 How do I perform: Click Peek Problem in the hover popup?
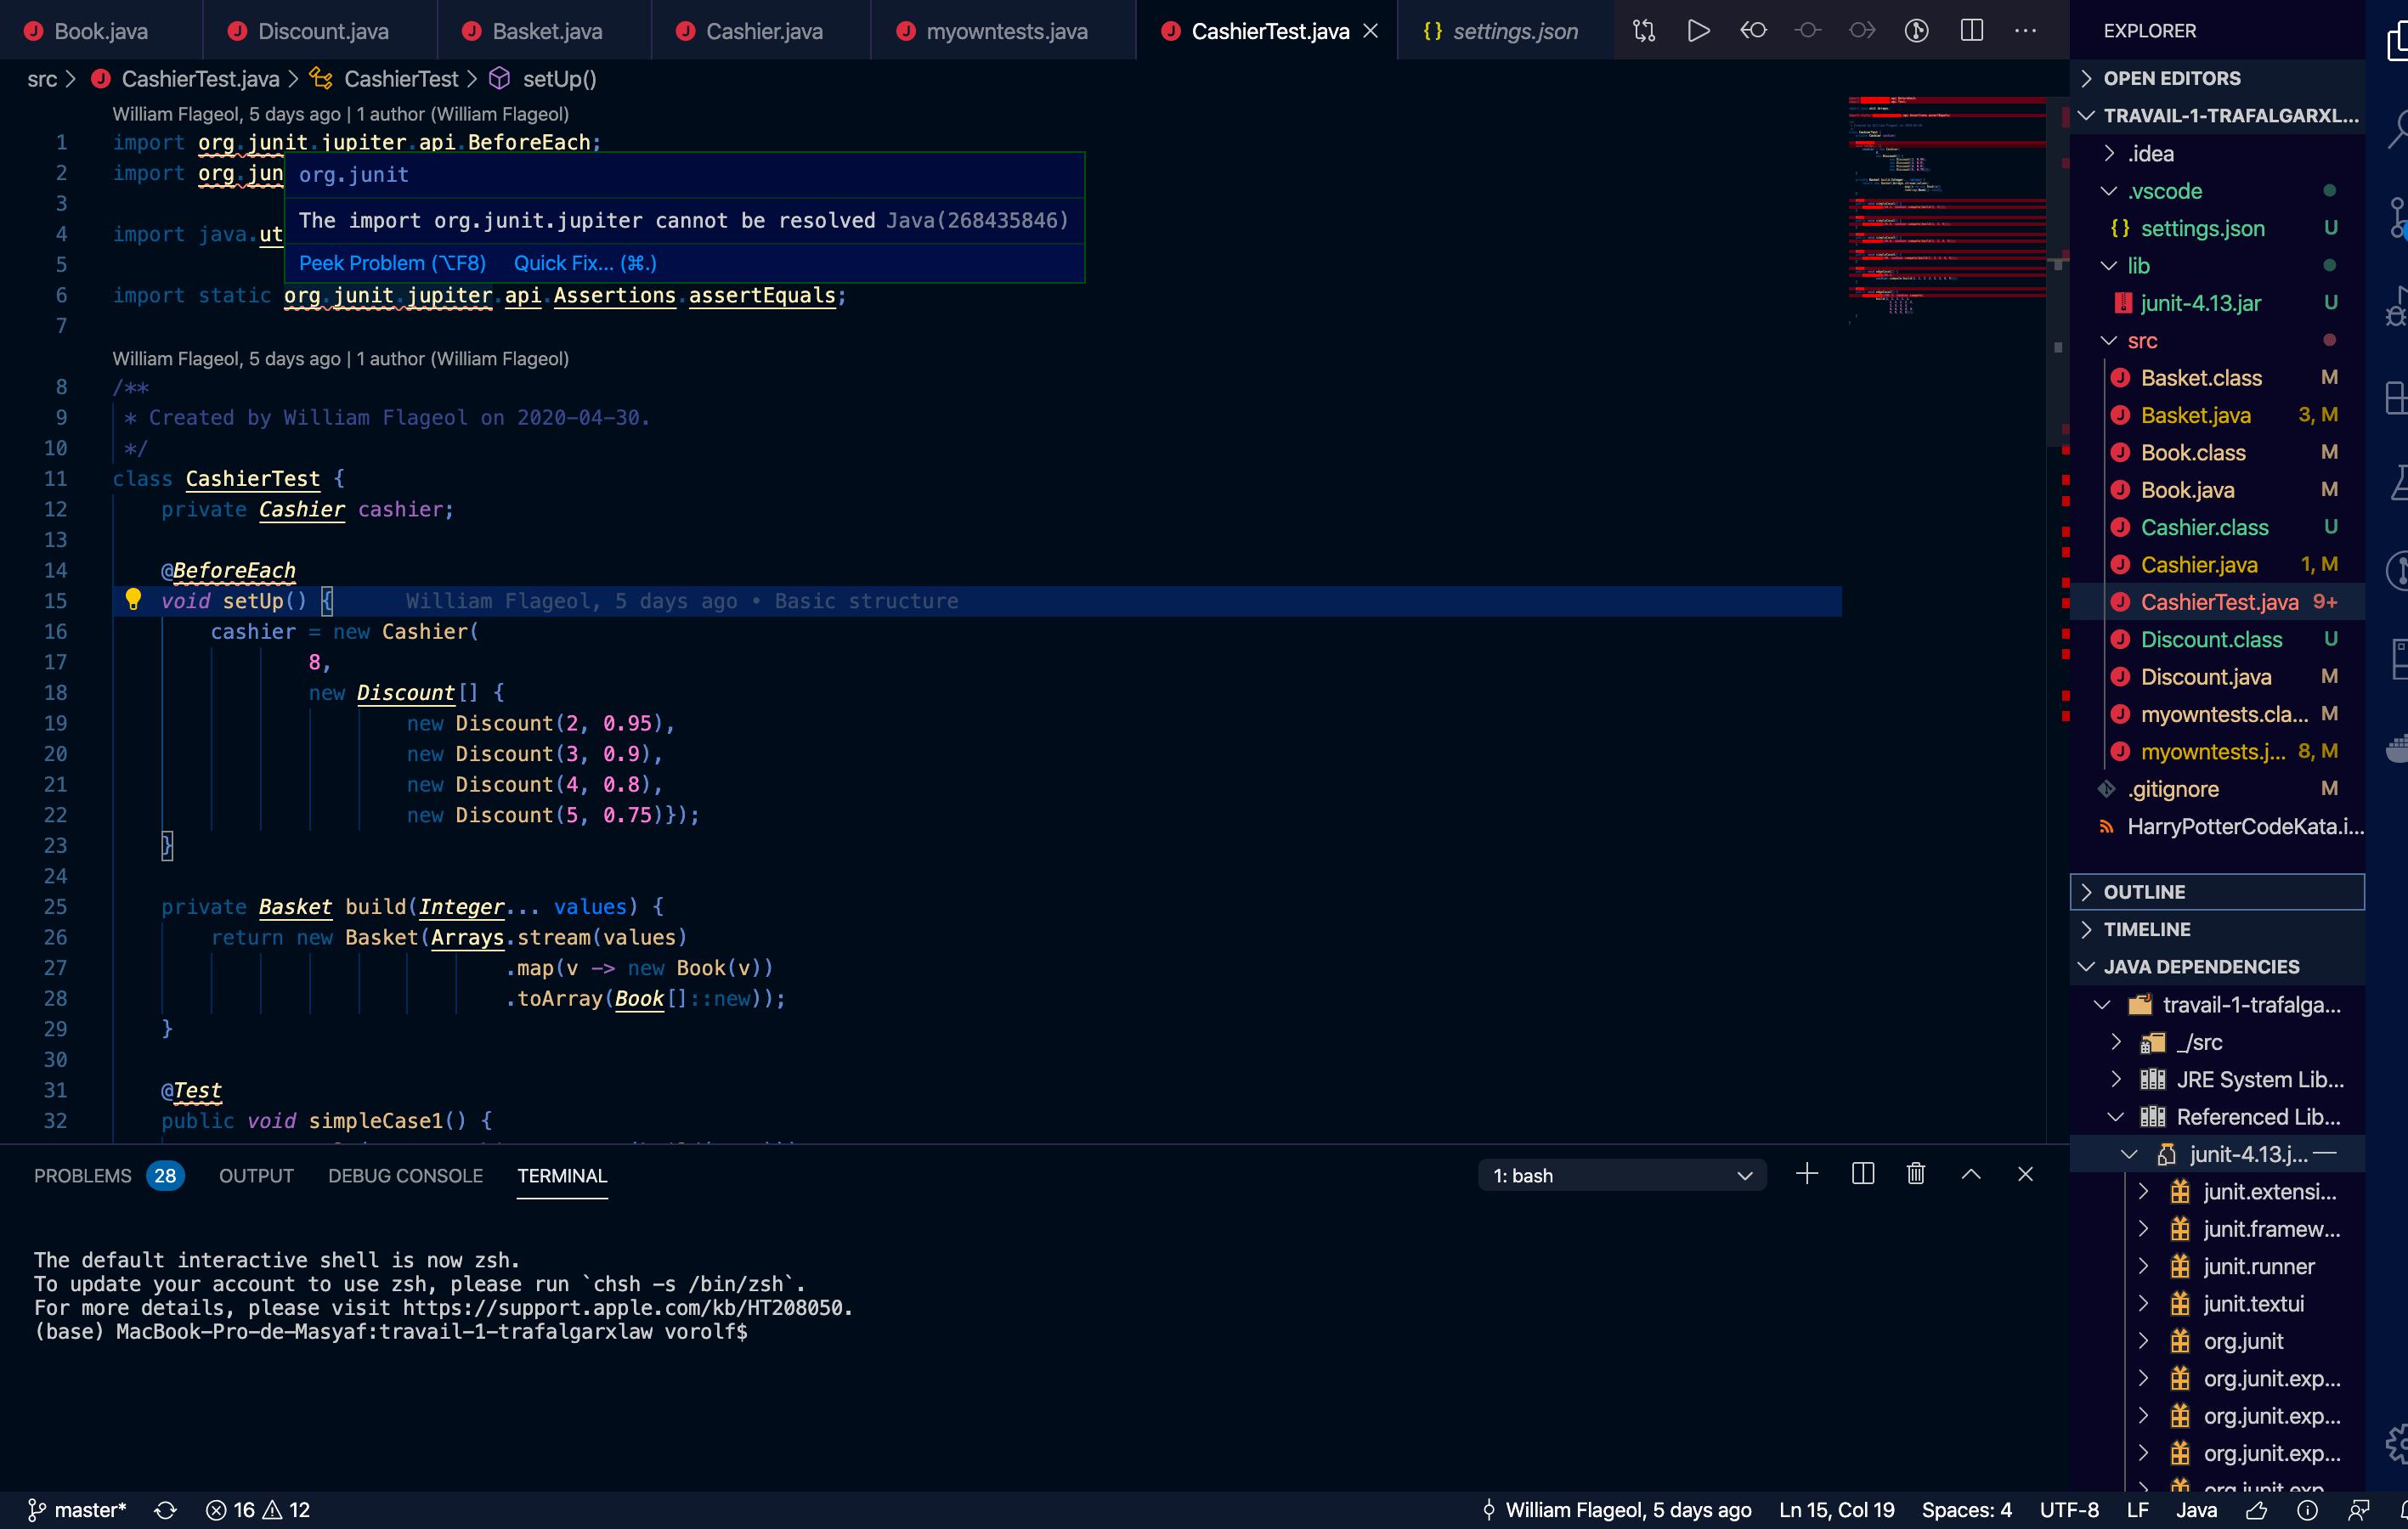(x=392, y=263)
